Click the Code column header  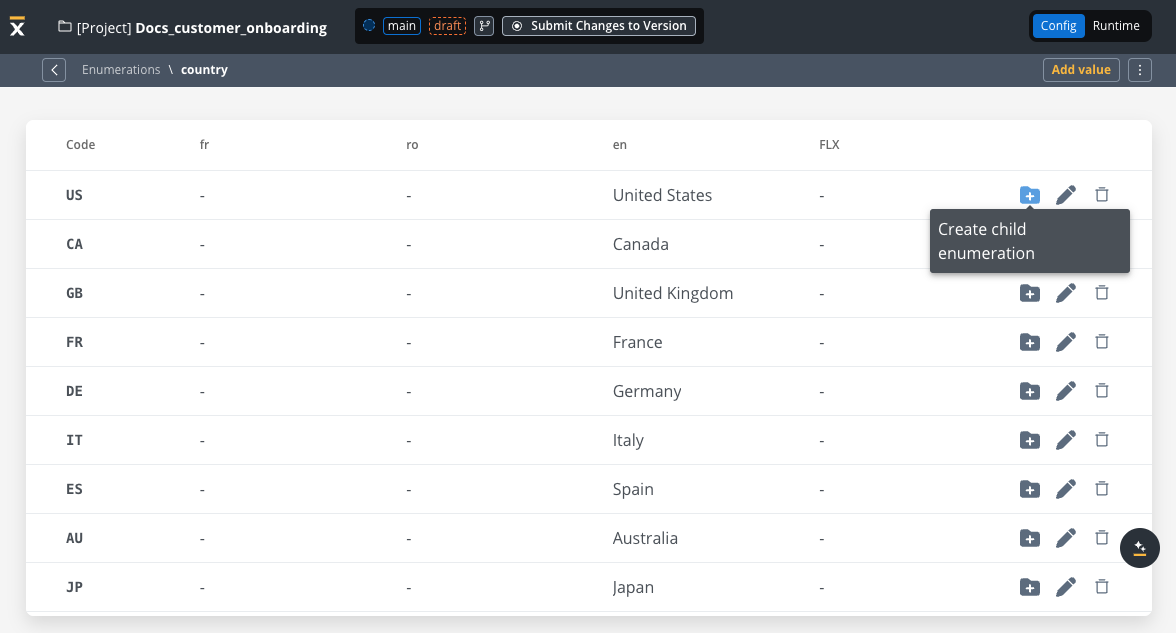pyautogui.click(x=80, y=145)
